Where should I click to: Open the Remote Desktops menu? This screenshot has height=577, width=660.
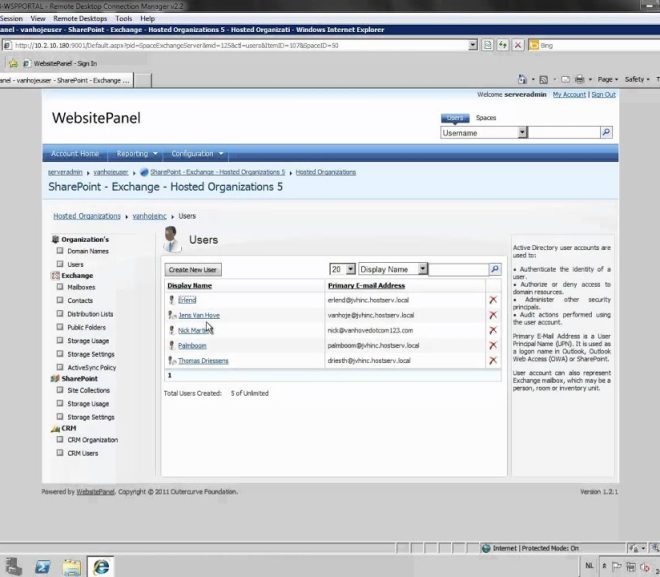pyautogui.click(x=80, y=19)
